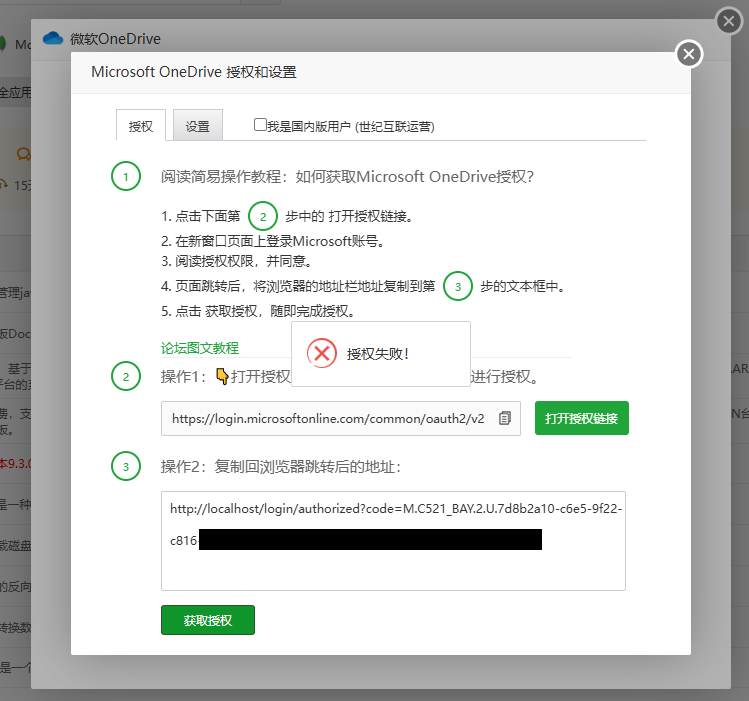Check the 我是国内版用户 checkbox
The width and height of the screenshot is (749, 701).
(x=260, y=125)
